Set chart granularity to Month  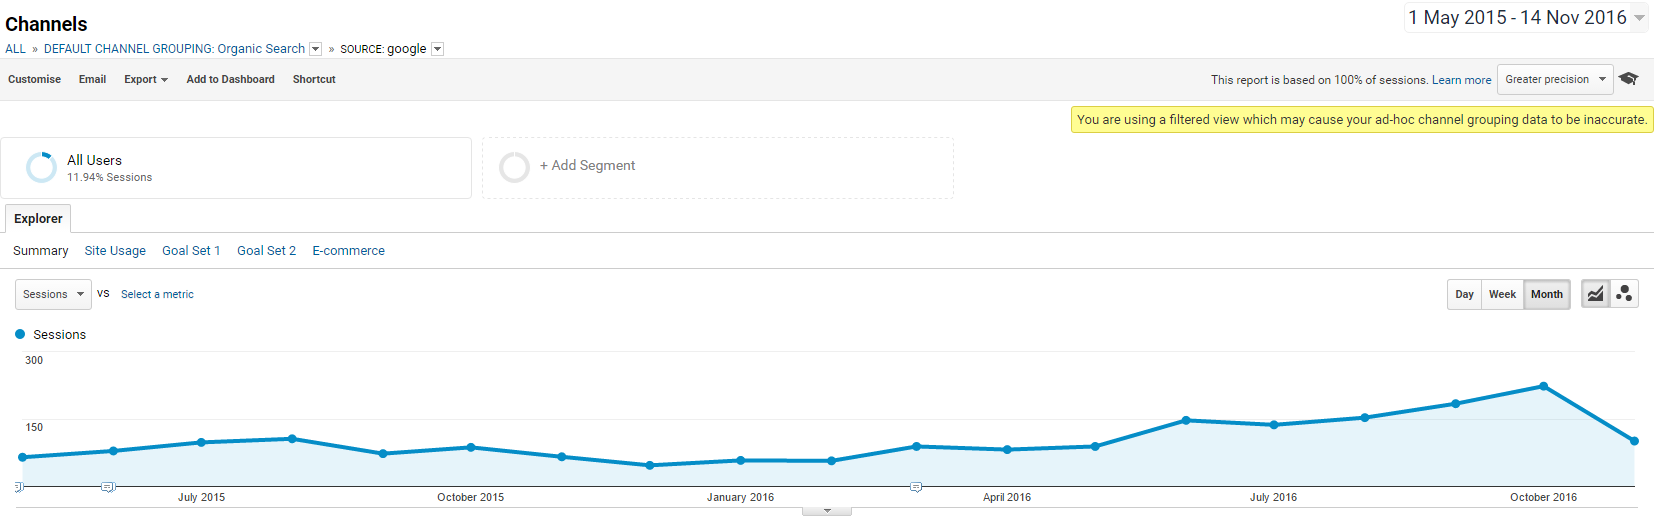click(1546, 294)
